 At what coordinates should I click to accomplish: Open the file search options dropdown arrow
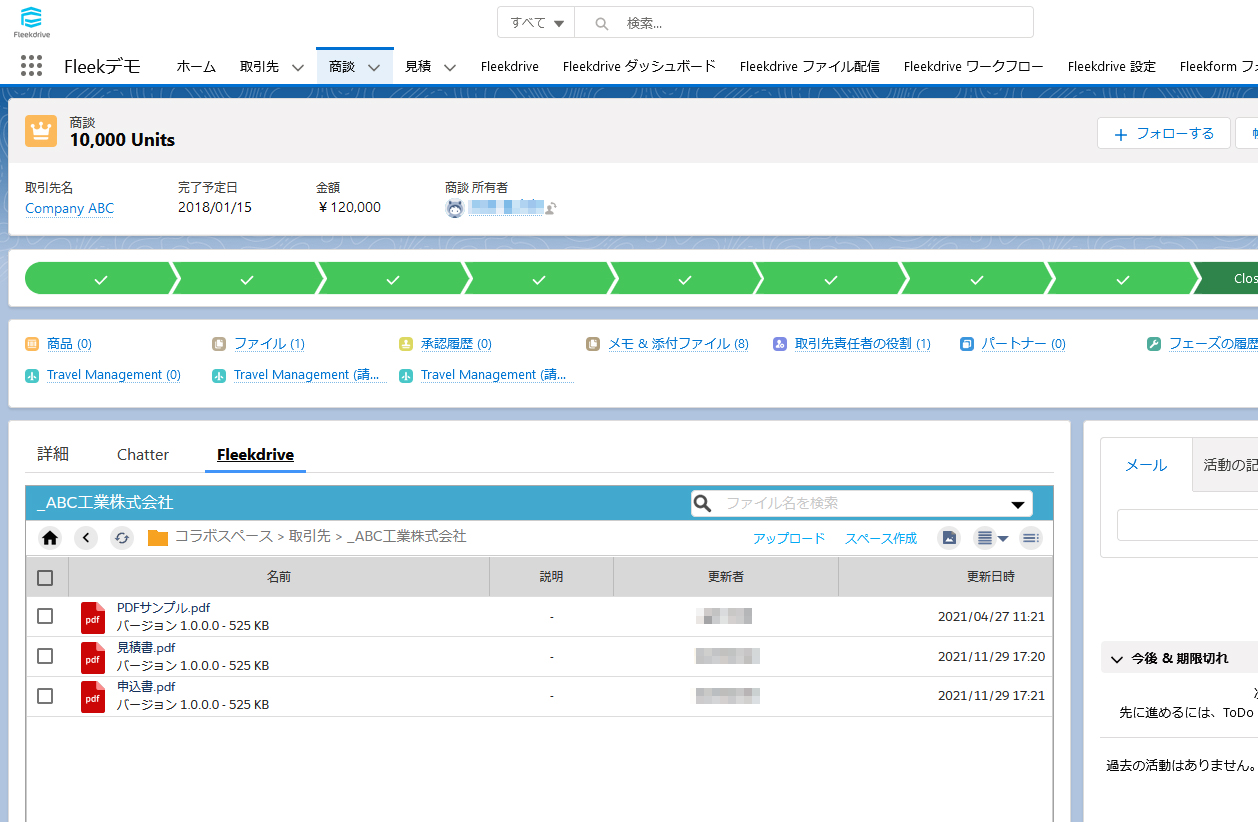point(1018,504)
